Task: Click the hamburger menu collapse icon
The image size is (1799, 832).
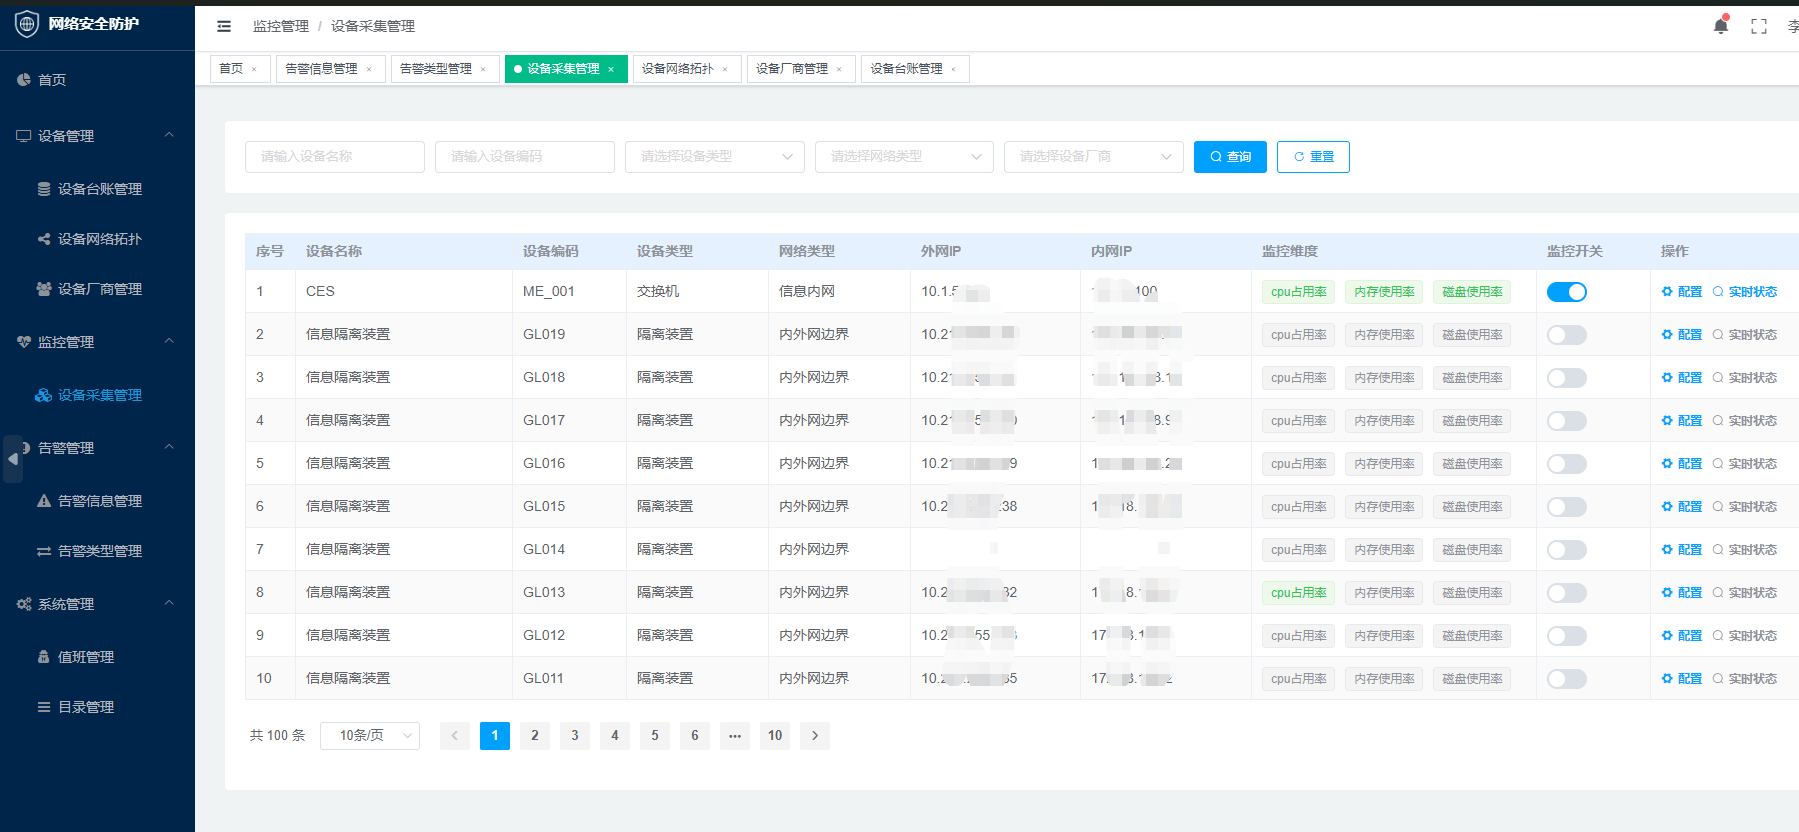Action: click(x=224, y=26)
